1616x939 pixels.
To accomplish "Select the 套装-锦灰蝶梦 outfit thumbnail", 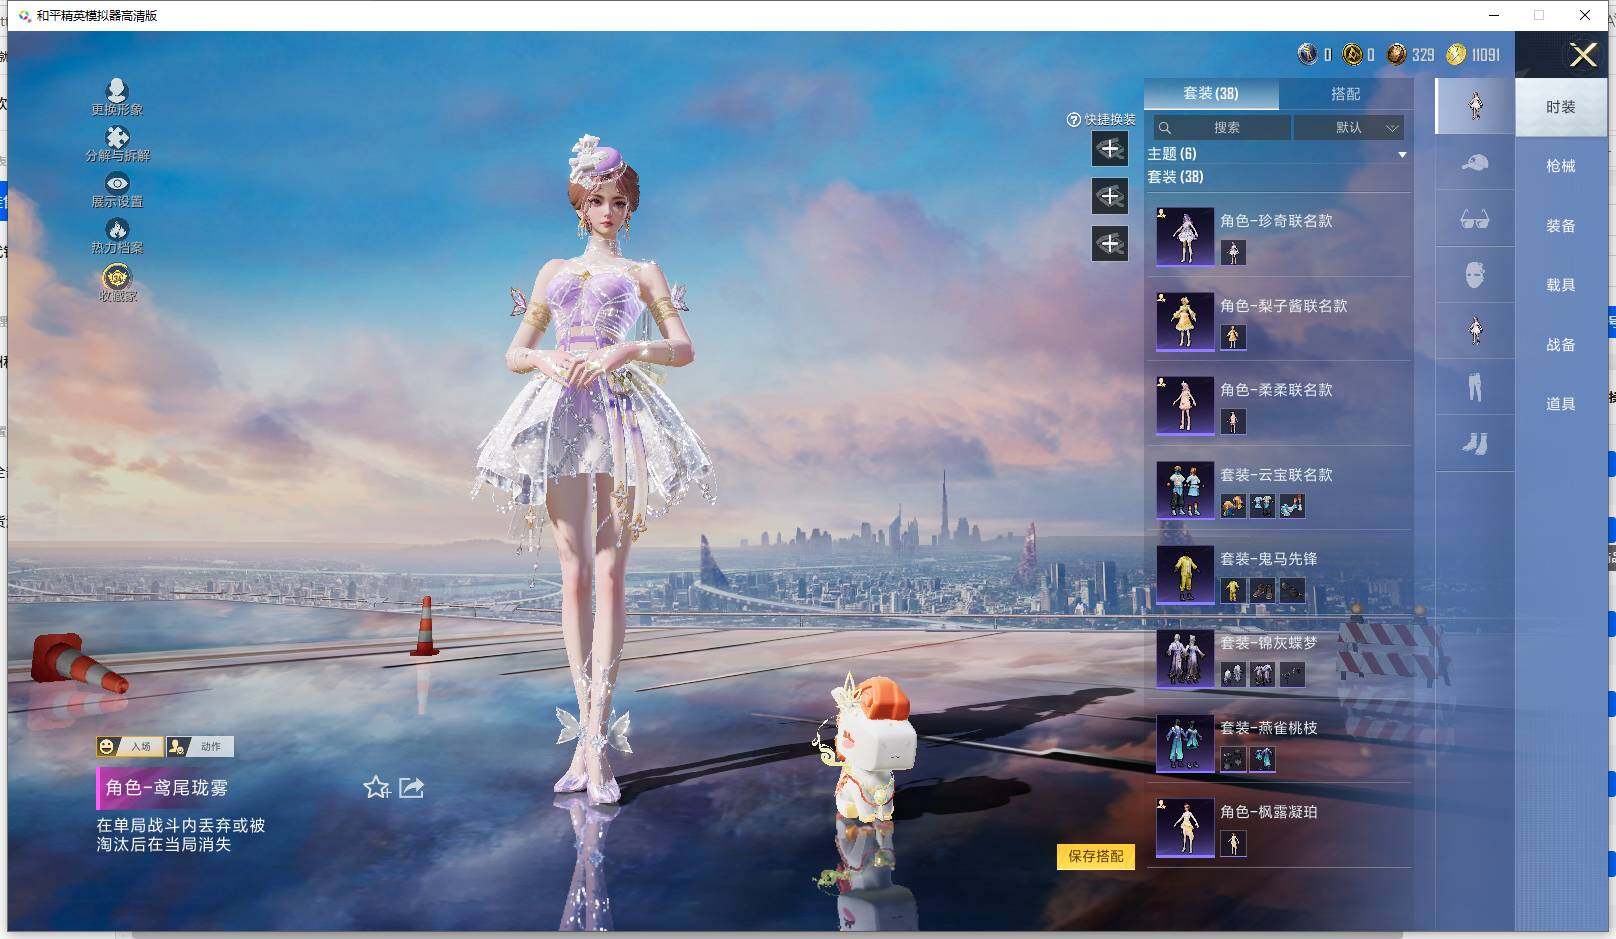I will click(x=1185, y=659).
